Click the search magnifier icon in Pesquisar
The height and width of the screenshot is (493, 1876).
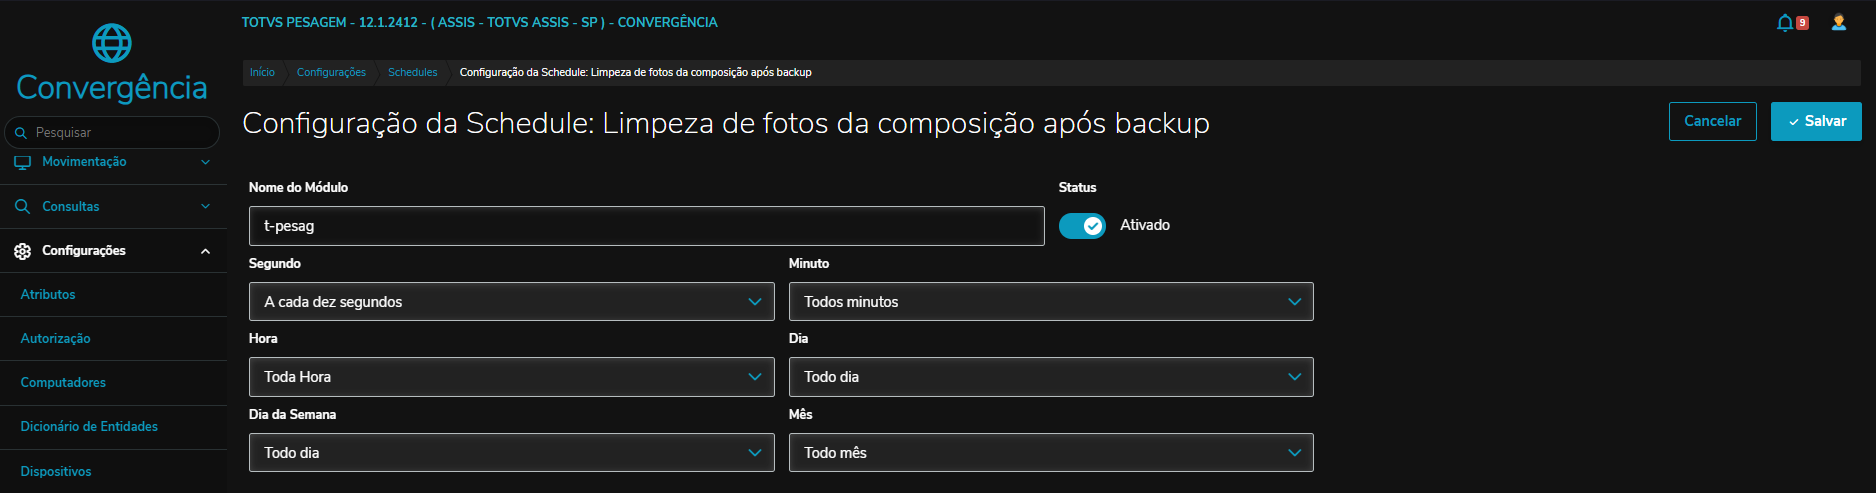21,133
